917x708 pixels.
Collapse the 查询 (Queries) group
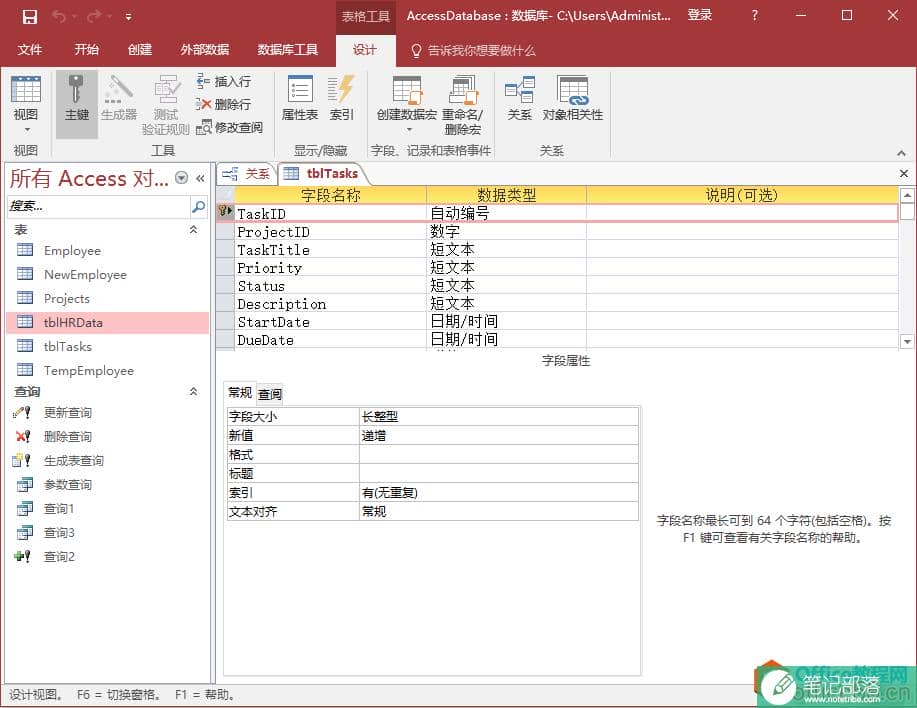pos(193,392)
